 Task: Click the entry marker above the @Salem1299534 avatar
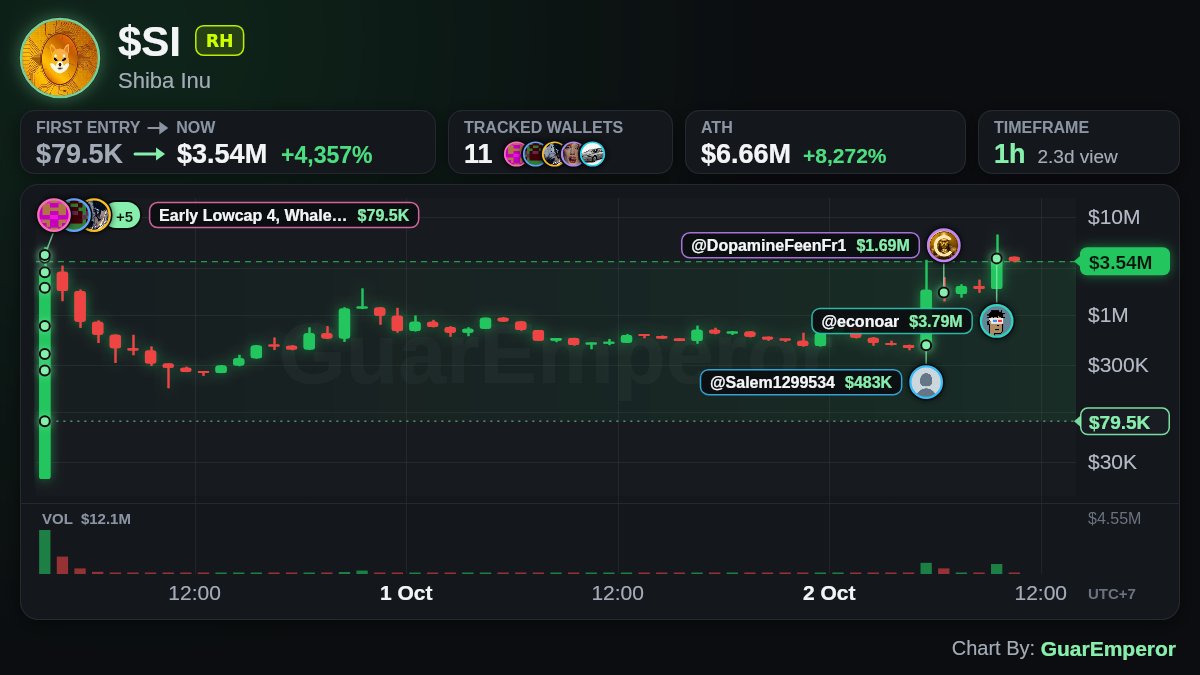click(926, 345)
